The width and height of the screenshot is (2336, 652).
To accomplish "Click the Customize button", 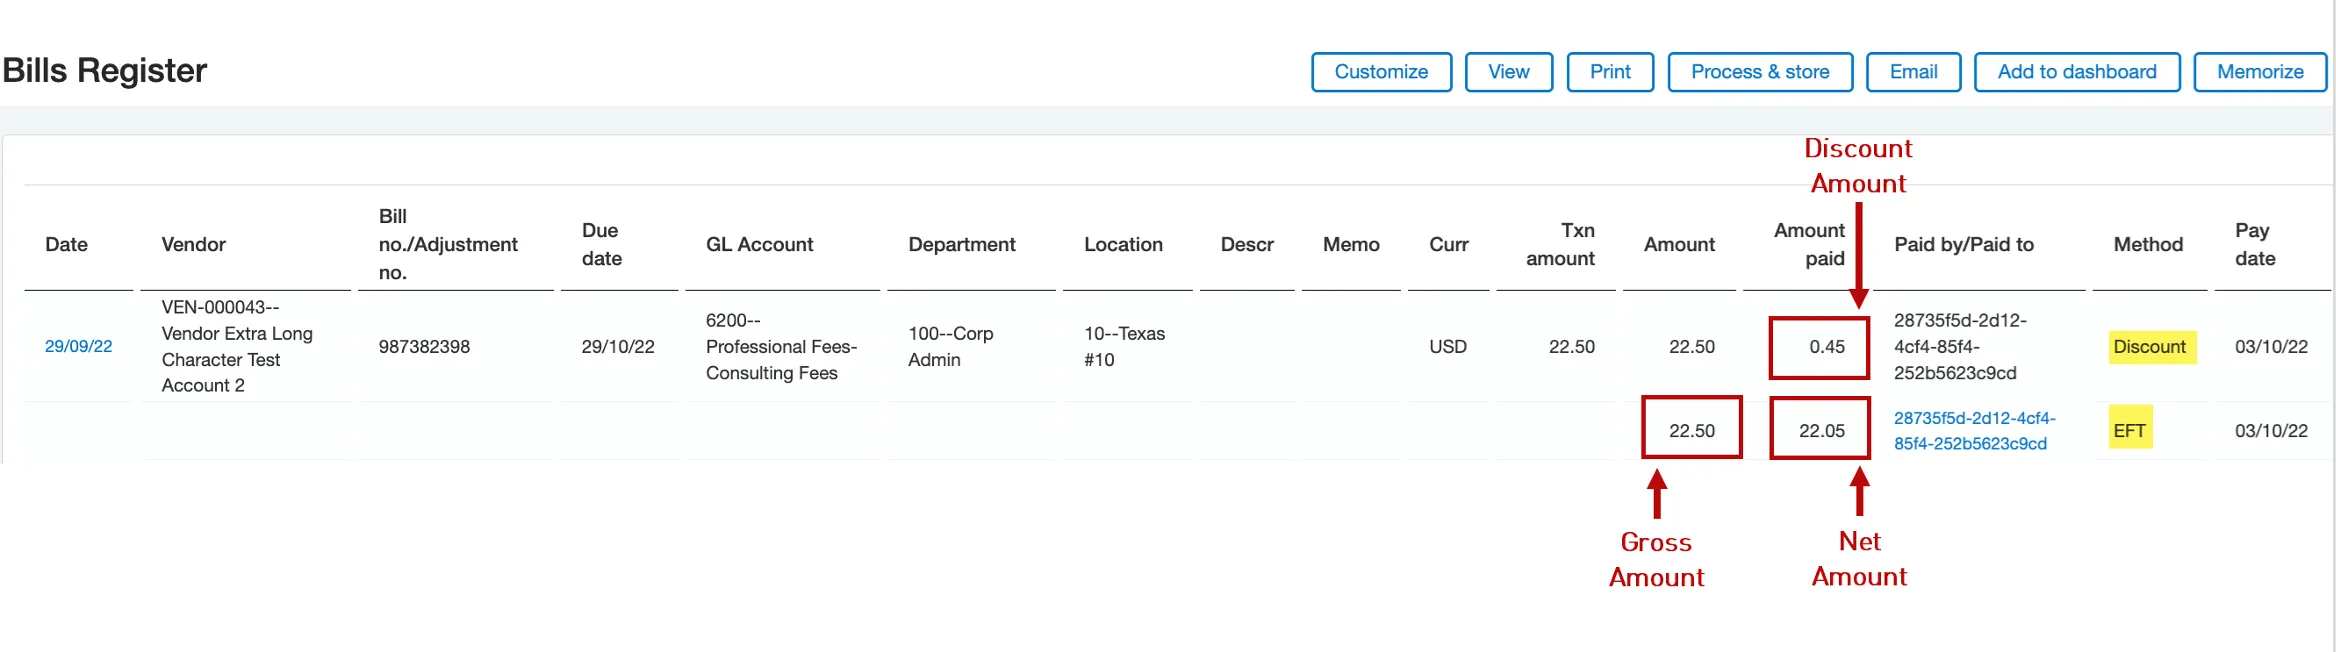I will [1381, 72].
